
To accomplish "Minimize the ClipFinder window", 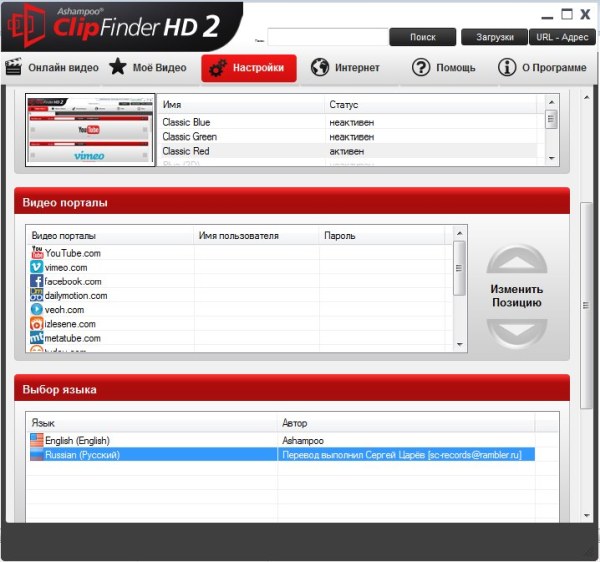I will coord(547,17).
